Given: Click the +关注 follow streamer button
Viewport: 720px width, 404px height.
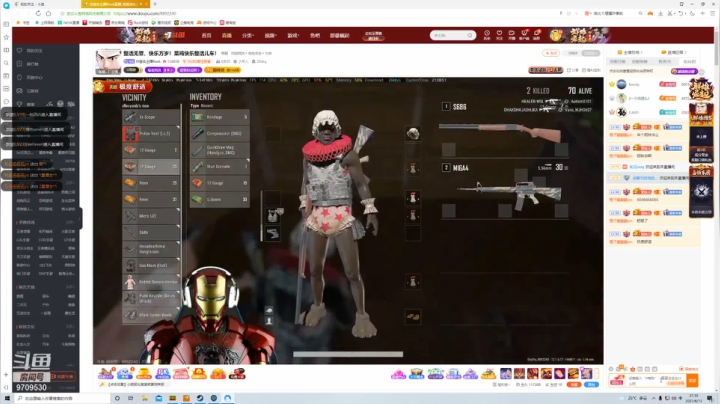Looking at the screenshot, I should click(x=551, y=53).
